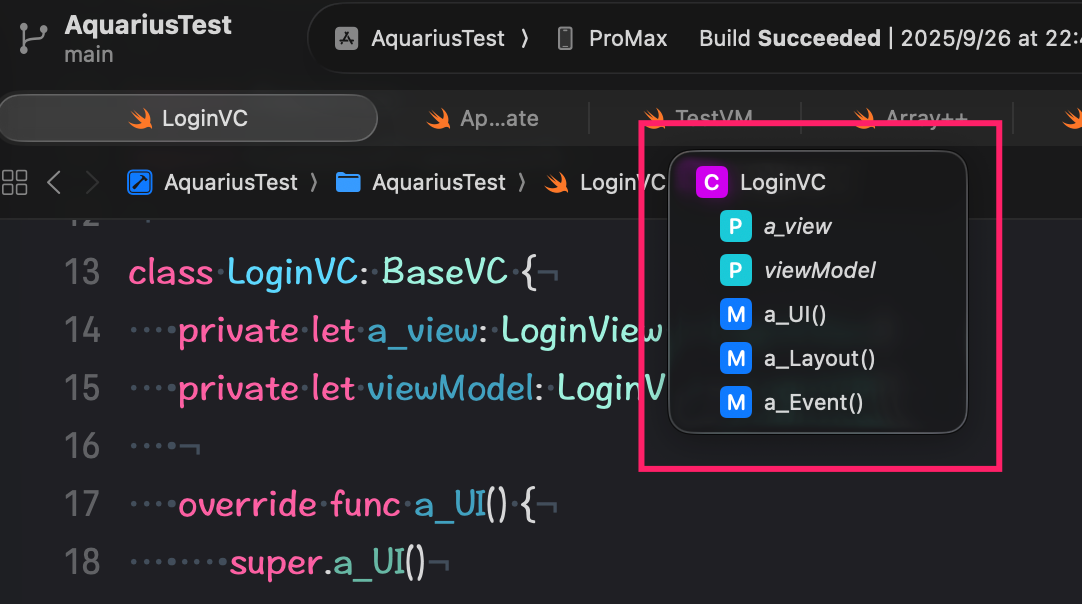The width and height of the screenshot is (1082, 604).
Task: Click the ProMax device icon
Action: (565, 39)
